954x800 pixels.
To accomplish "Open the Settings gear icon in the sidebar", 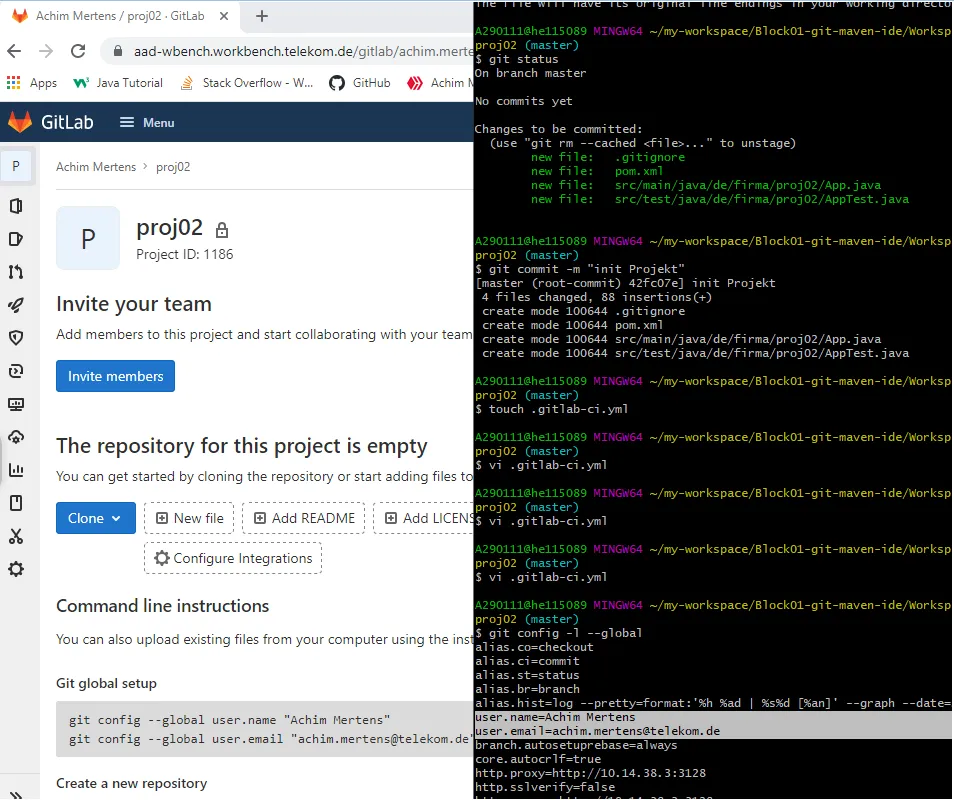I will [16, 569].
